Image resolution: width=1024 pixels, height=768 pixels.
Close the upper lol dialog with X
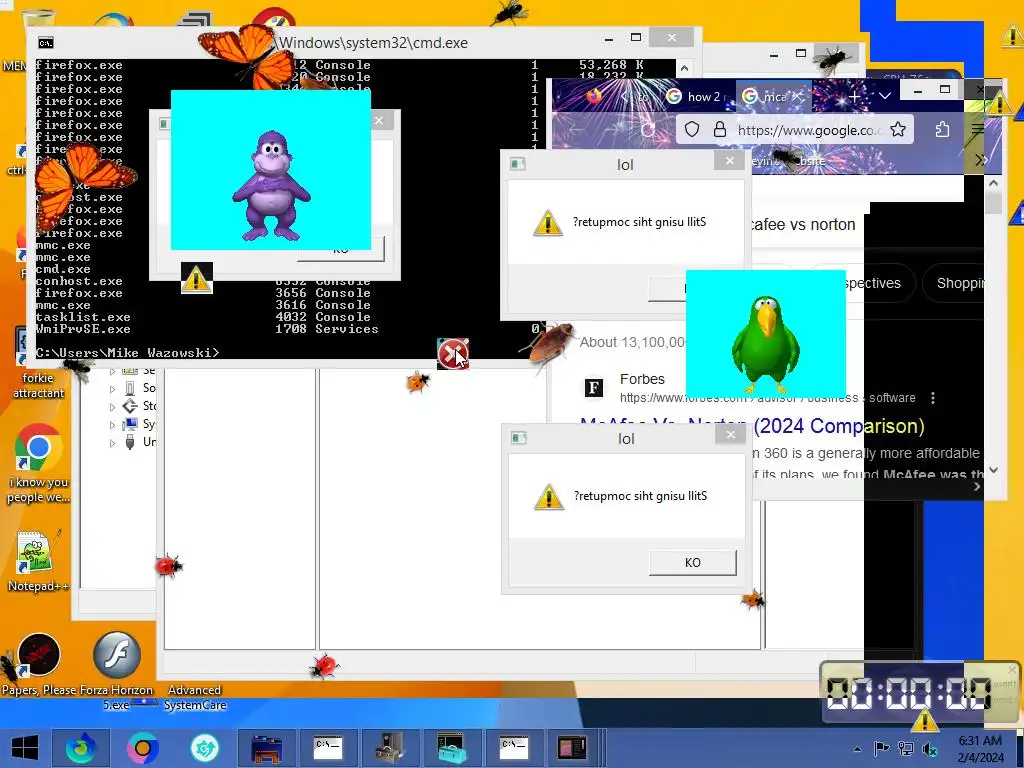tap(729, 160)
